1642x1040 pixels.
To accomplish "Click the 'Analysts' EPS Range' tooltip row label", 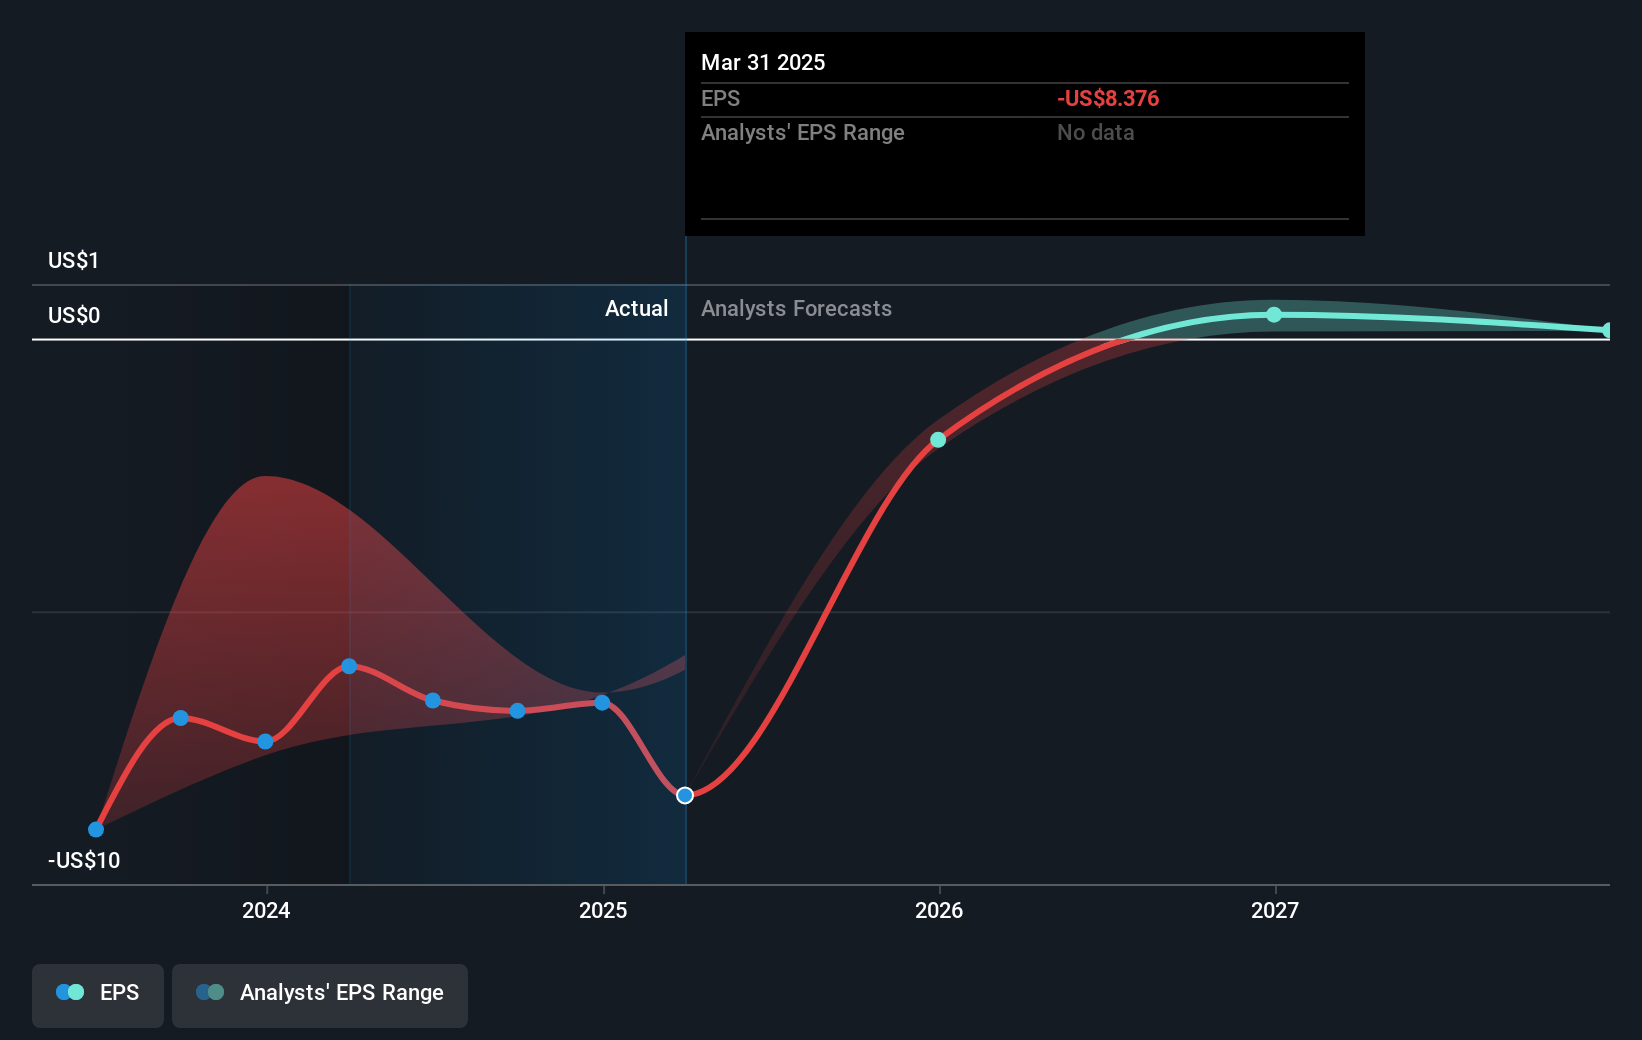I will pos(802,132).
